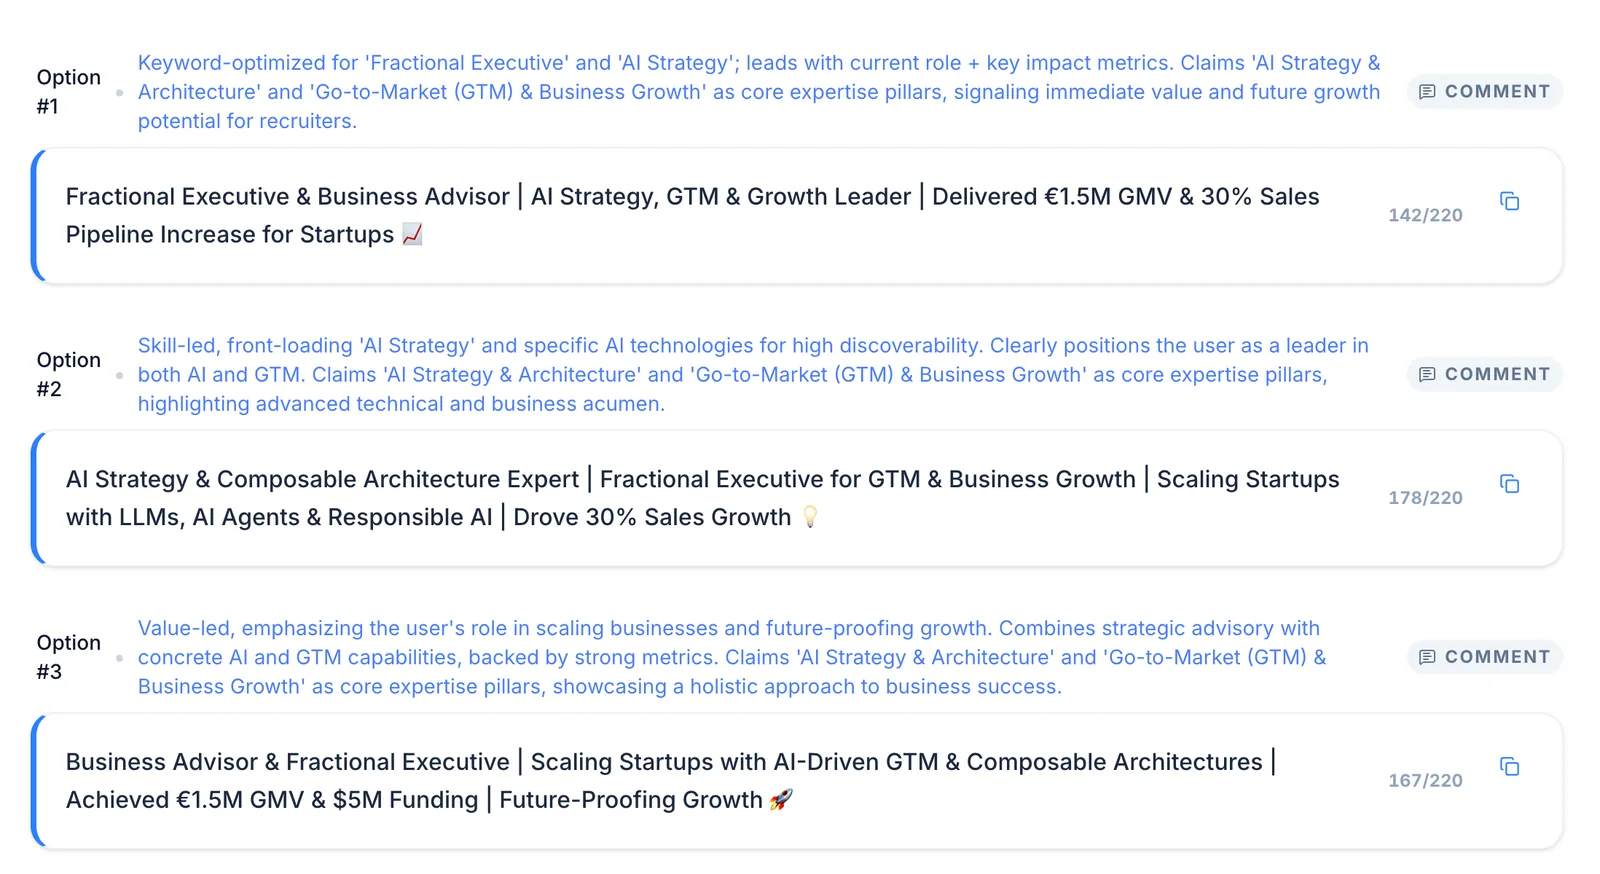Click the Option #3 label
This screenshot has width=1600, height=874.
point(68,657)
